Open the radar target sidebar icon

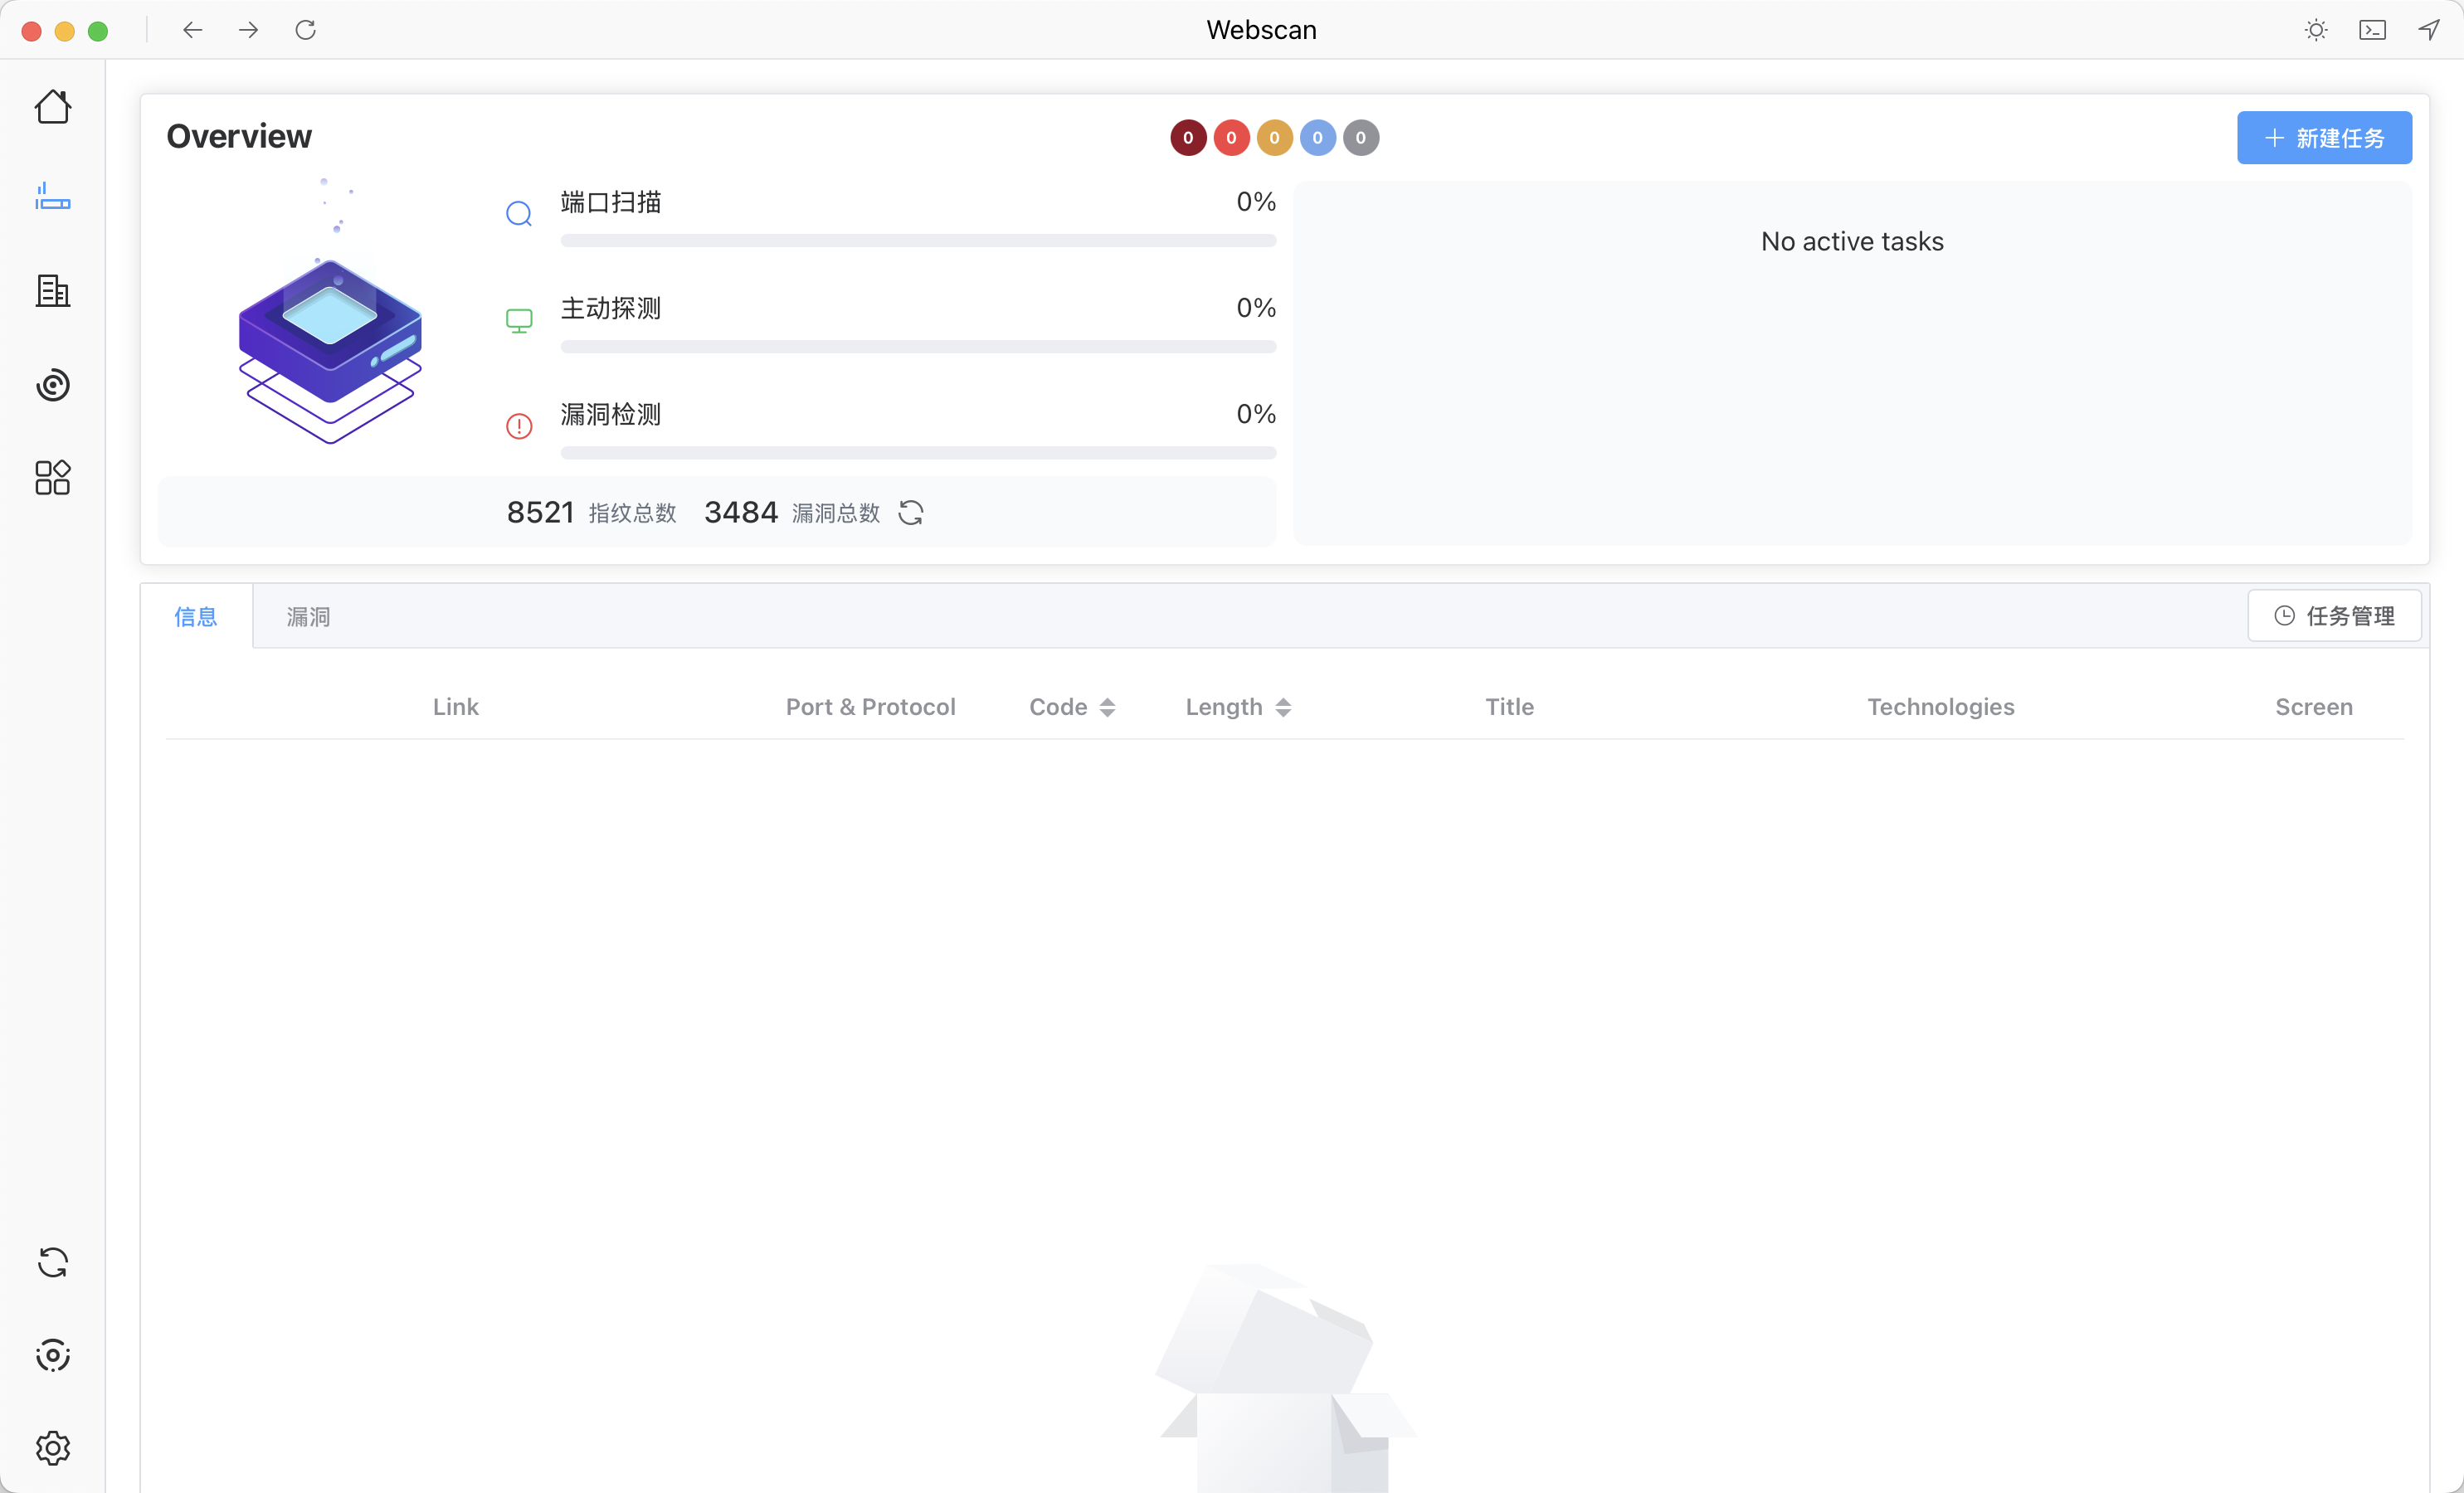[52, 384]
